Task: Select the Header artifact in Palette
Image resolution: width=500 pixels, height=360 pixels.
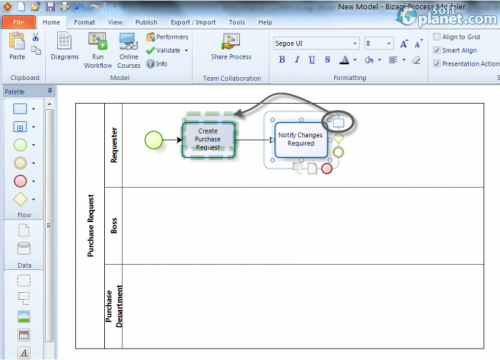Action: click(x=24, y=335)
